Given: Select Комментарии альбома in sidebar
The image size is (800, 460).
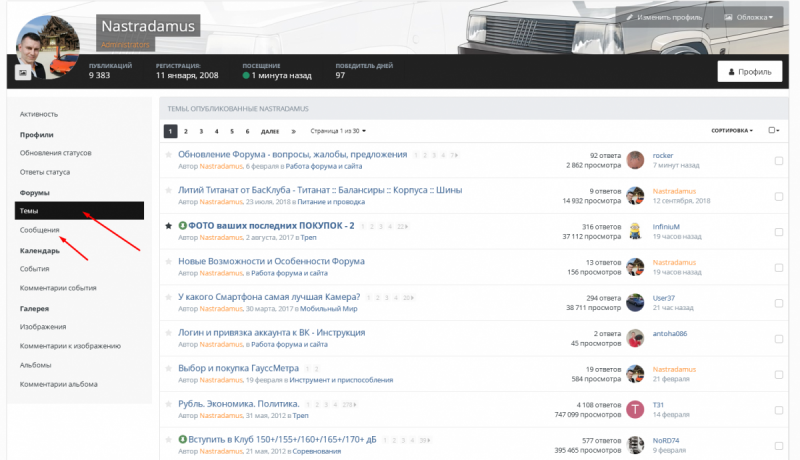Looking at the screenshot, I should tap(59, 385).
